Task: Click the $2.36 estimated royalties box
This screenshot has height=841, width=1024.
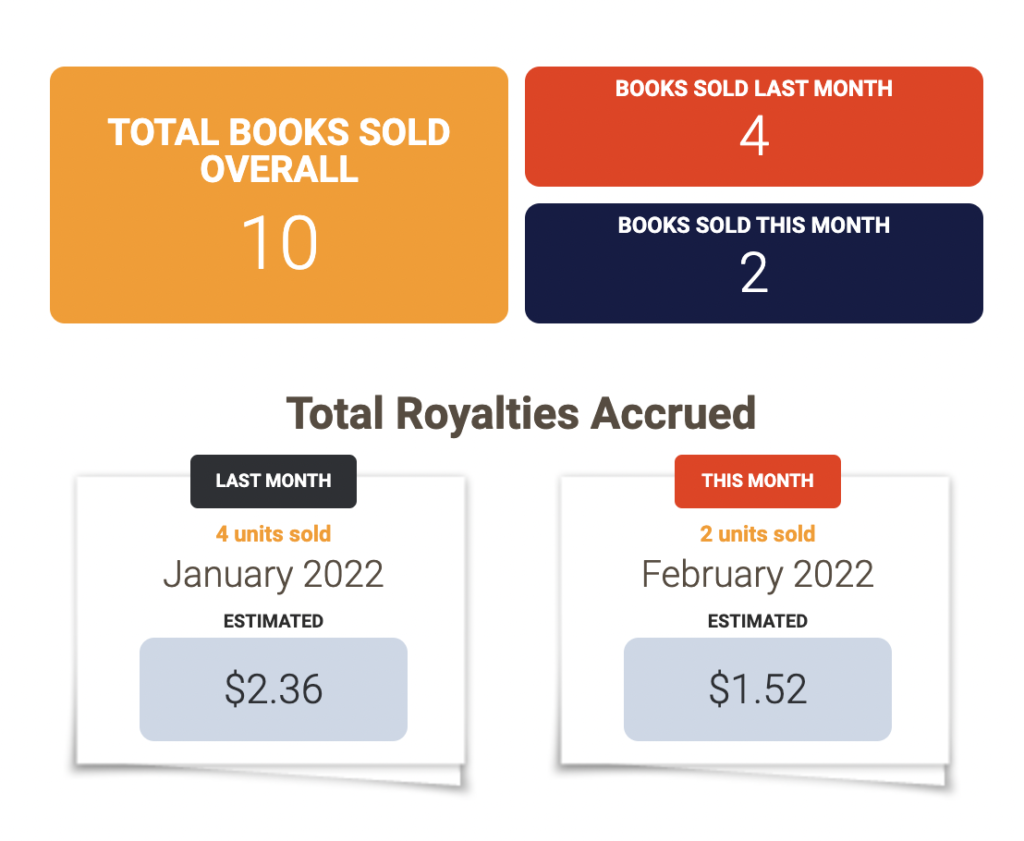Action: pos(273,690)
